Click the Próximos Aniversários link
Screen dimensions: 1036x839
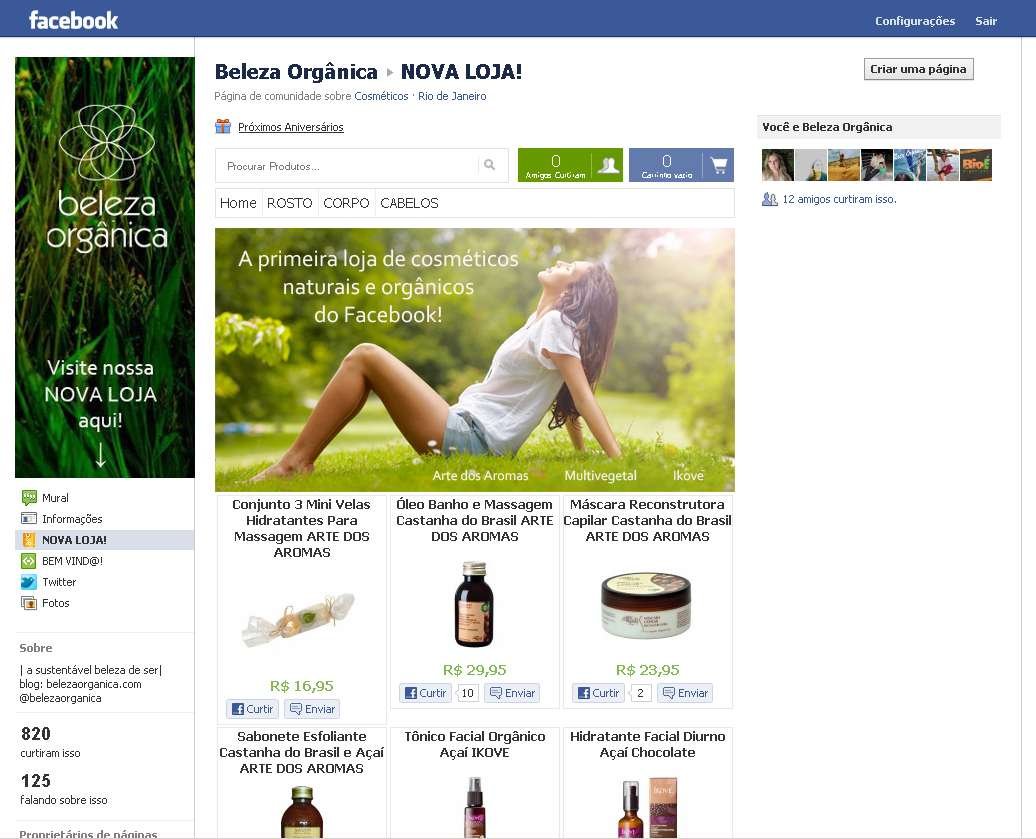click(x=291, y=127)
